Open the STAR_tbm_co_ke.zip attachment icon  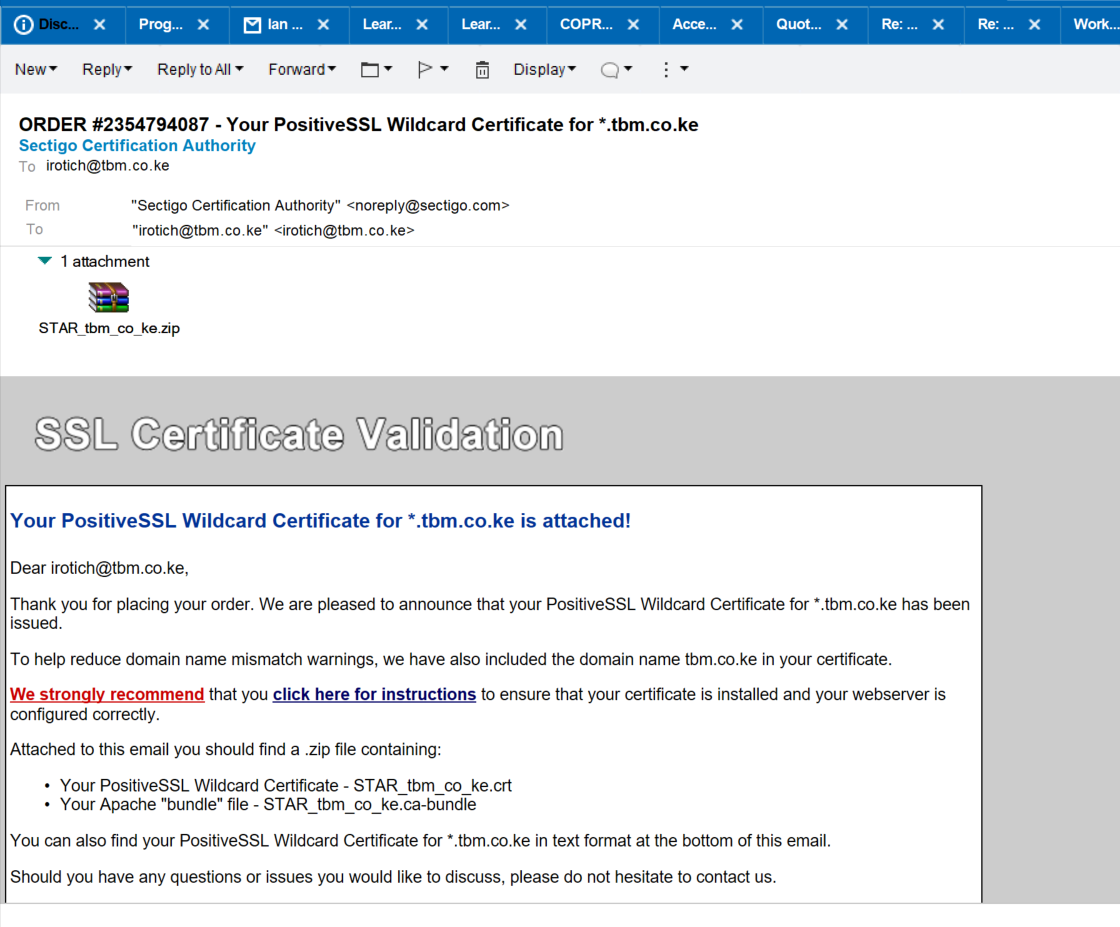[109, 298]
